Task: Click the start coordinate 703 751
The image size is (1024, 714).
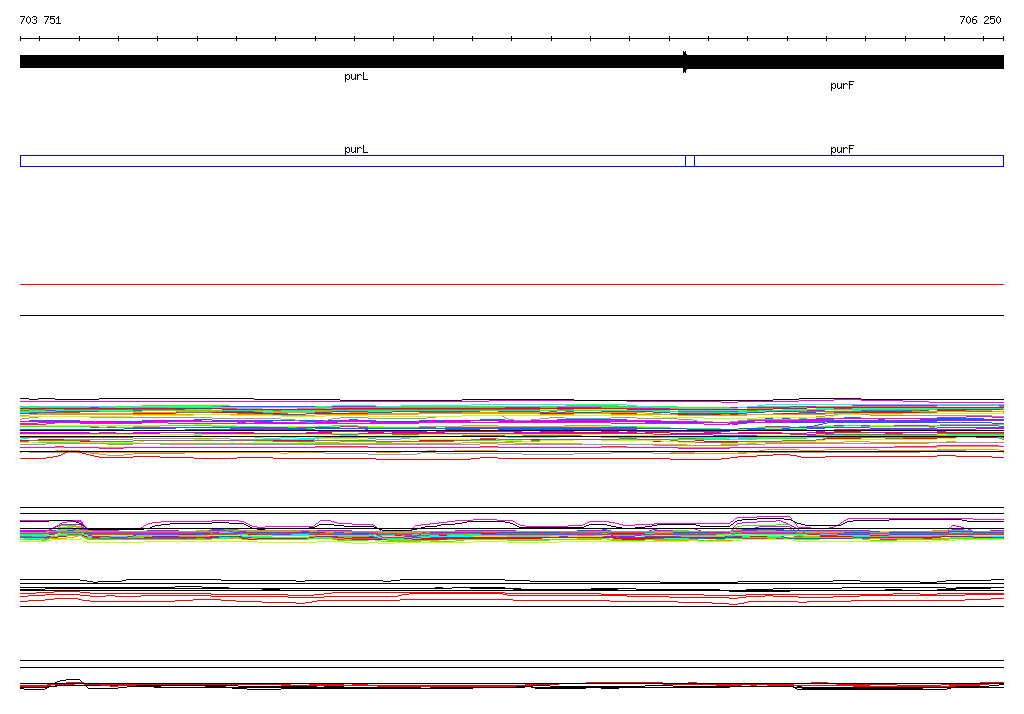Action: pyautogui.click(x=40, y=20)
